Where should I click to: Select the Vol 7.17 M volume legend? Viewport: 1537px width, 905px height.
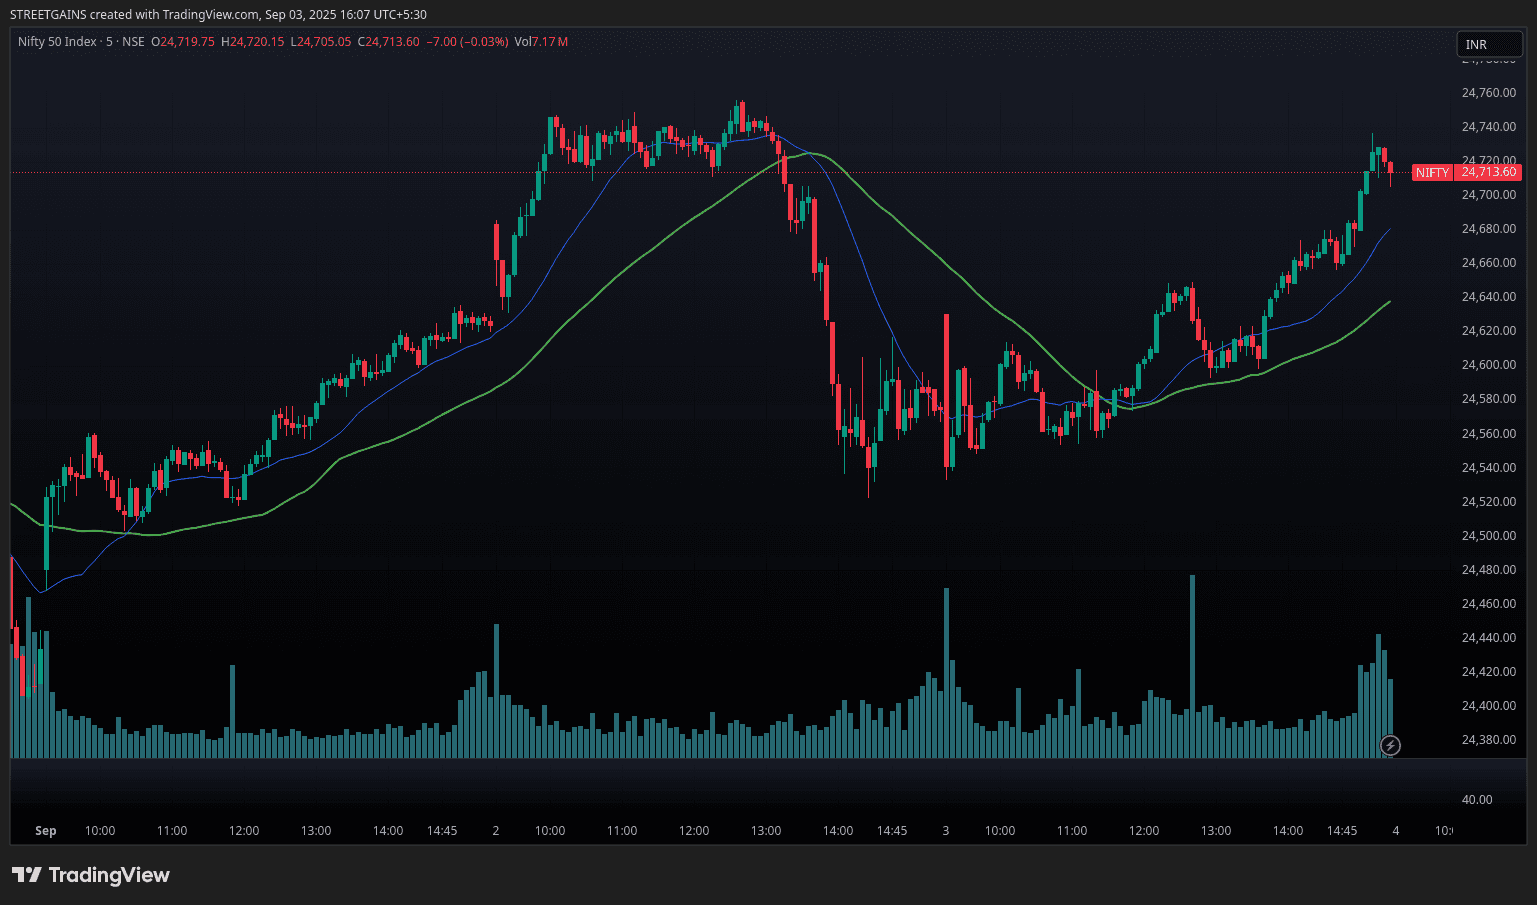[x=541, y=42]
